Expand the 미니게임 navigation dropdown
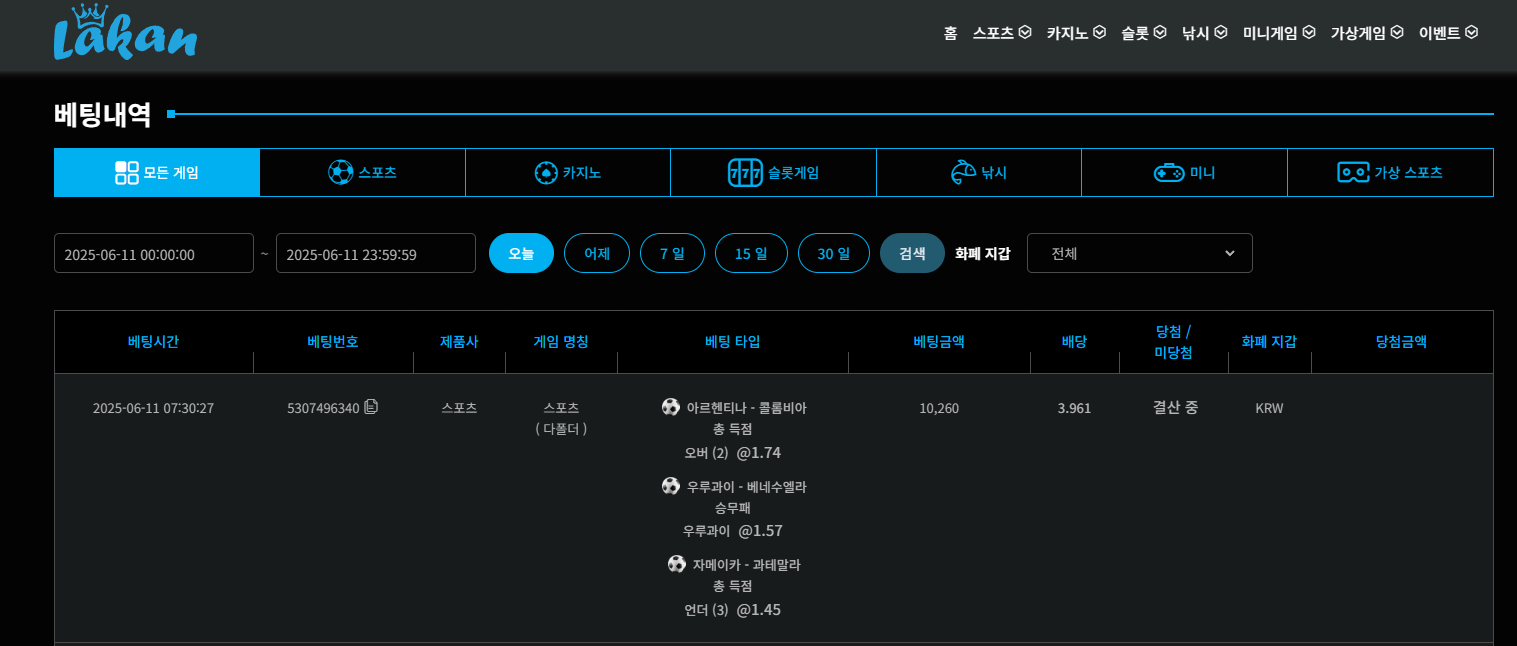The height and width of the screenshot is (646, 1517). click(1278, 33)
